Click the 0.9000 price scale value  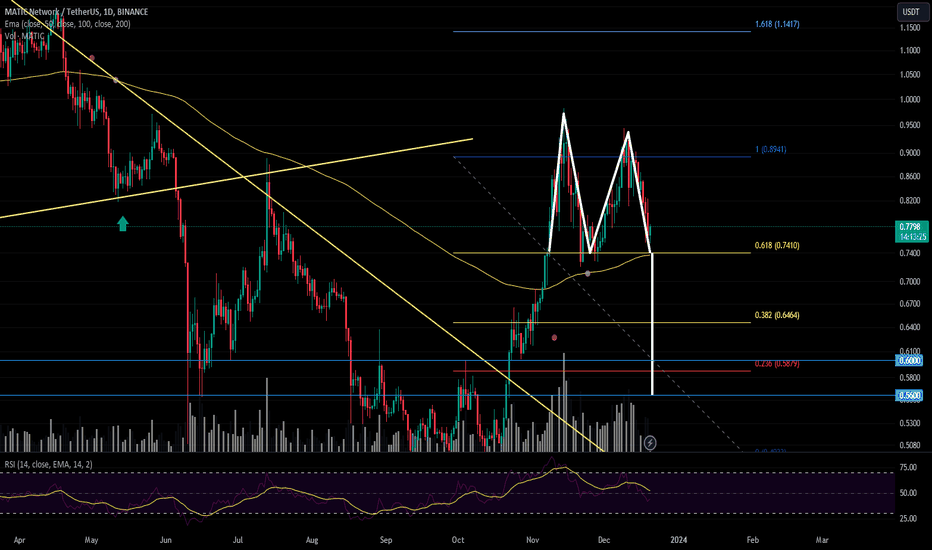click(x=910, y=153)
